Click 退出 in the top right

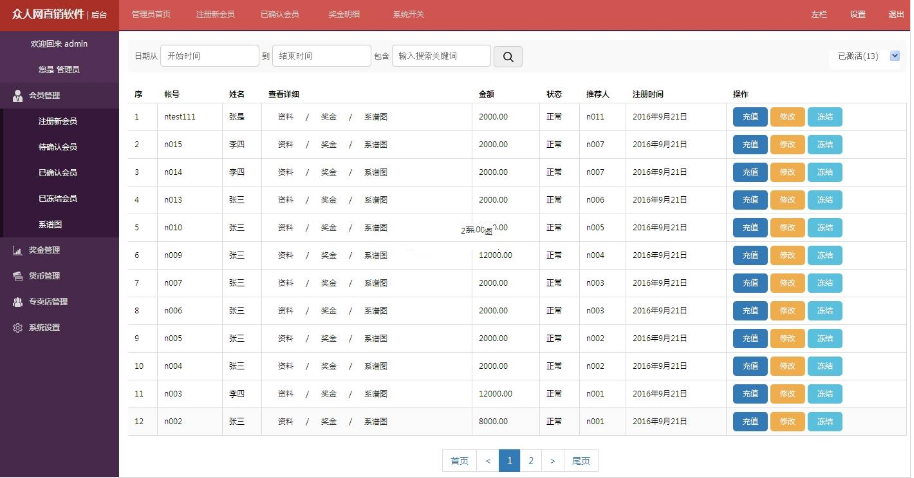[x=896, y=15]
